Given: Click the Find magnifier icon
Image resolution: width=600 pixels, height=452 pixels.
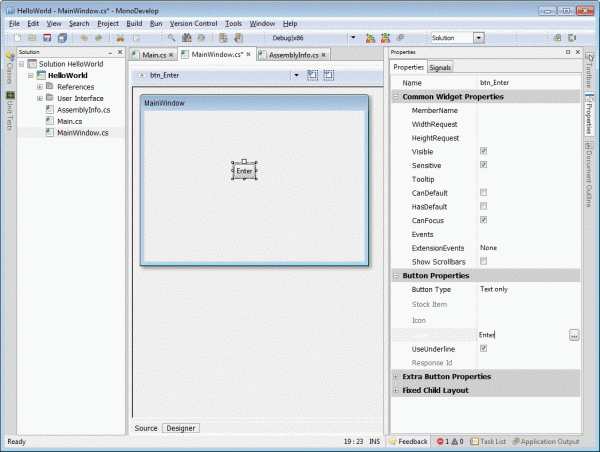Looking at the screenshot, I should tap(171, 38).
